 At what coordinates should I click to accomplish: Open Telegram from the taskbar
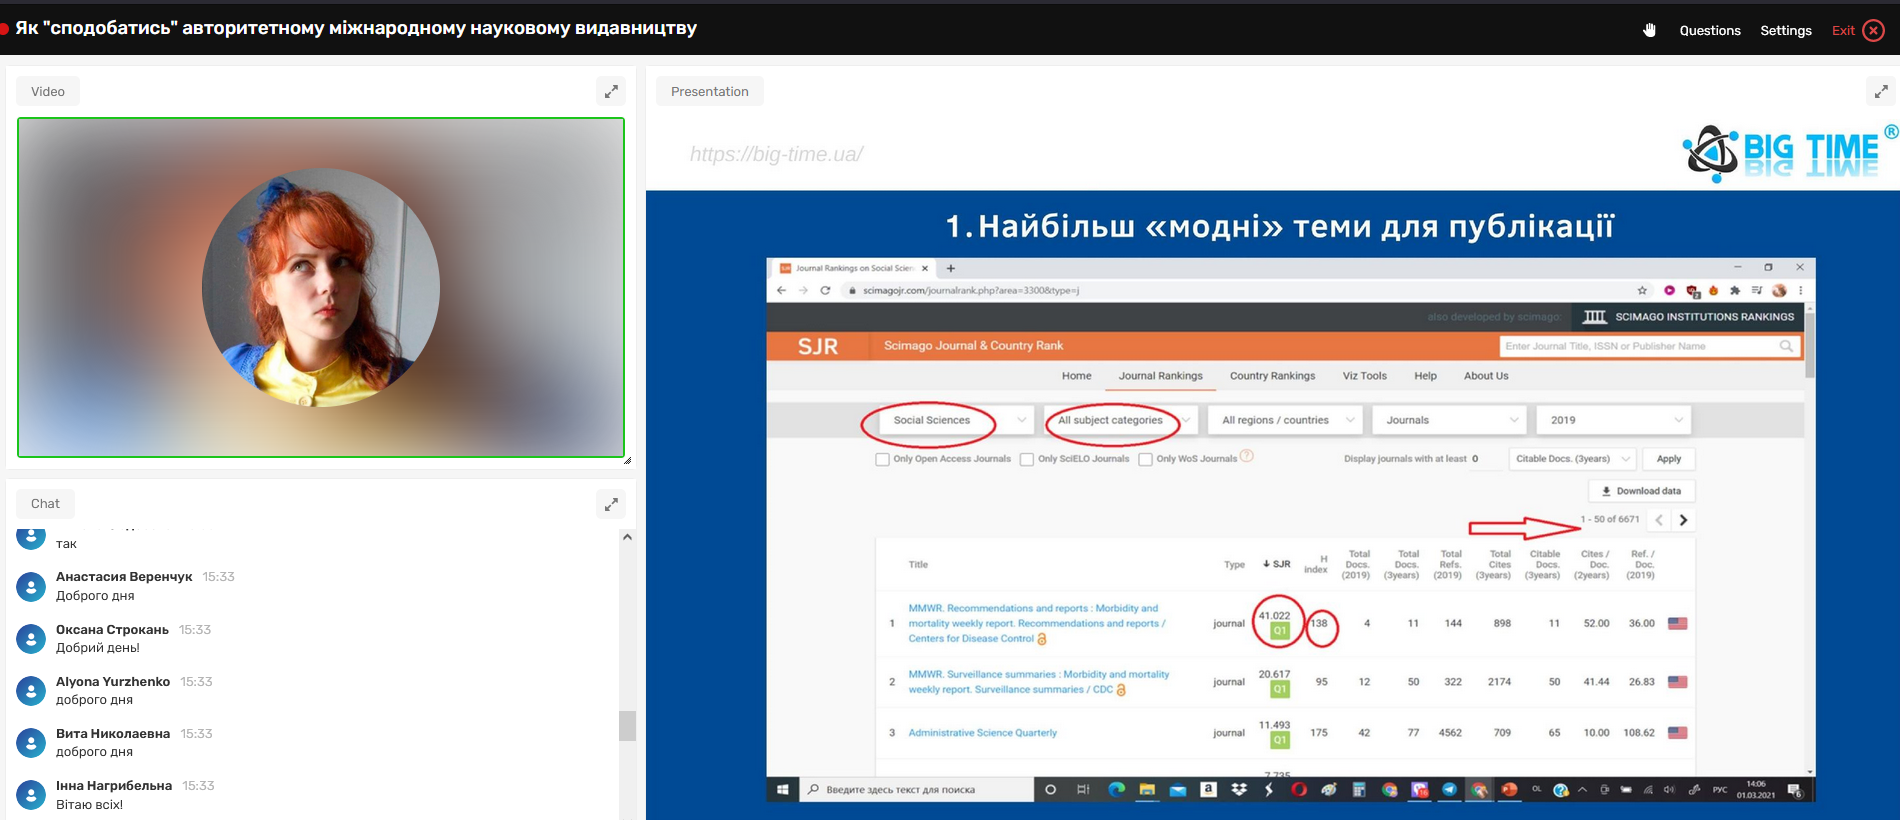[1449, 790]
